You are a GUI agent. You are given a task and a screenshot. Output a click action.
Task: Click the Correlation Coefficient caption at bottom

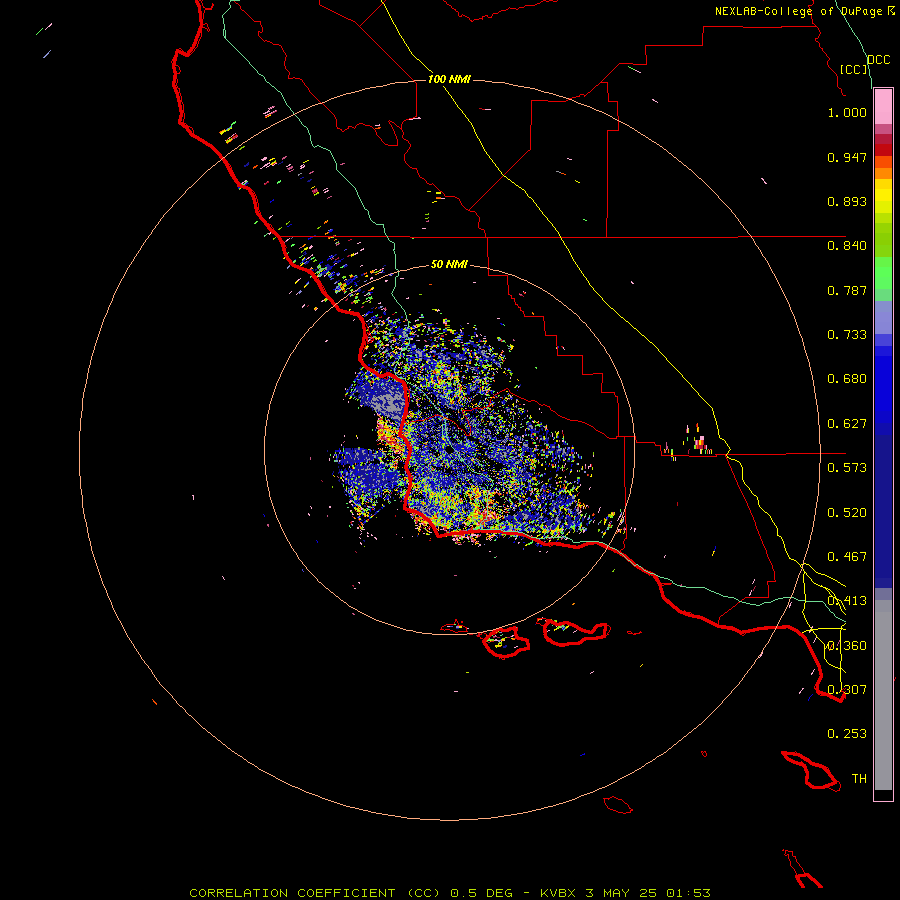(450, 893)
